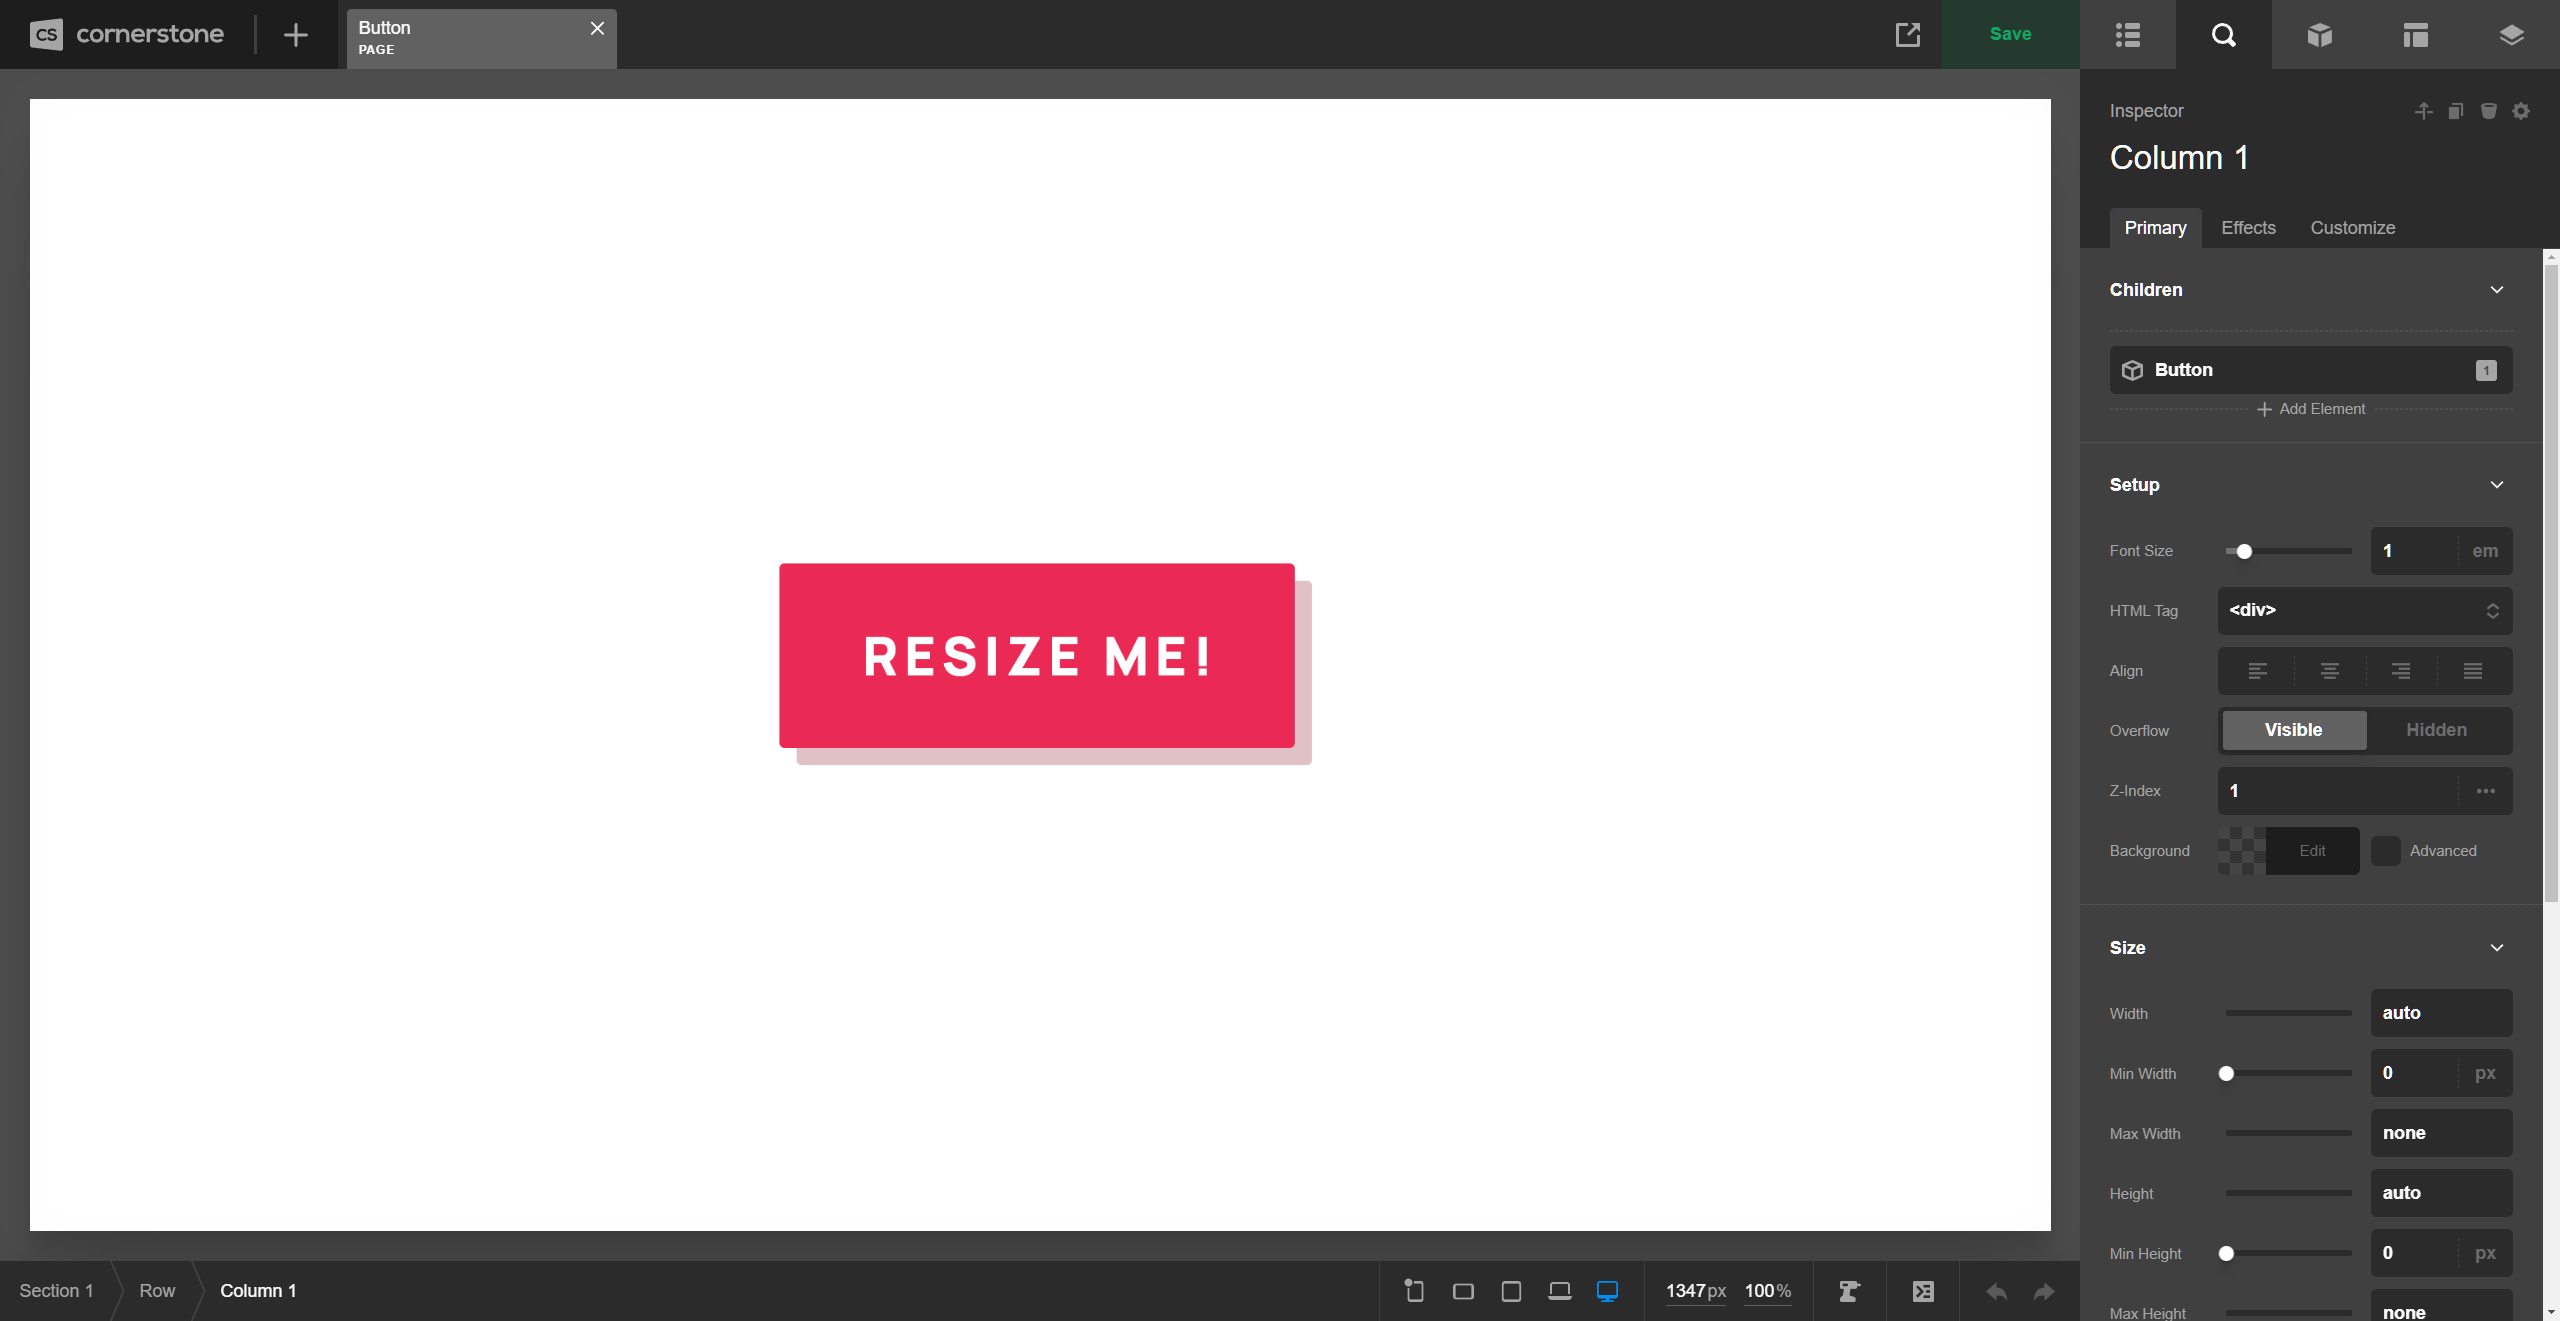Viewport: 2560px width, 1321px height.
Task: Open inspector settings with the gear icon
Action: click(2521, 111)
